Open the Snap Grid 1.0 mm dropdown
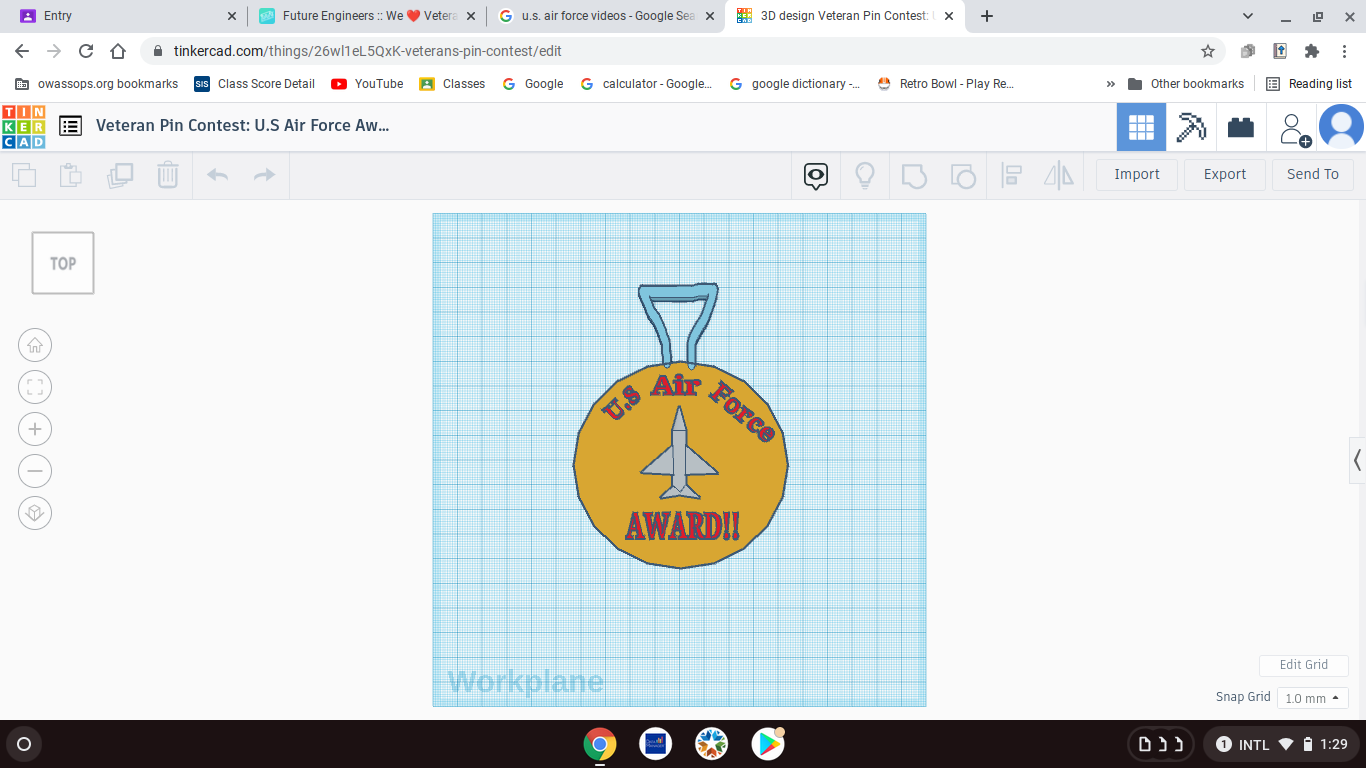The image size is (1366, 768). (x=1312, y=698)
